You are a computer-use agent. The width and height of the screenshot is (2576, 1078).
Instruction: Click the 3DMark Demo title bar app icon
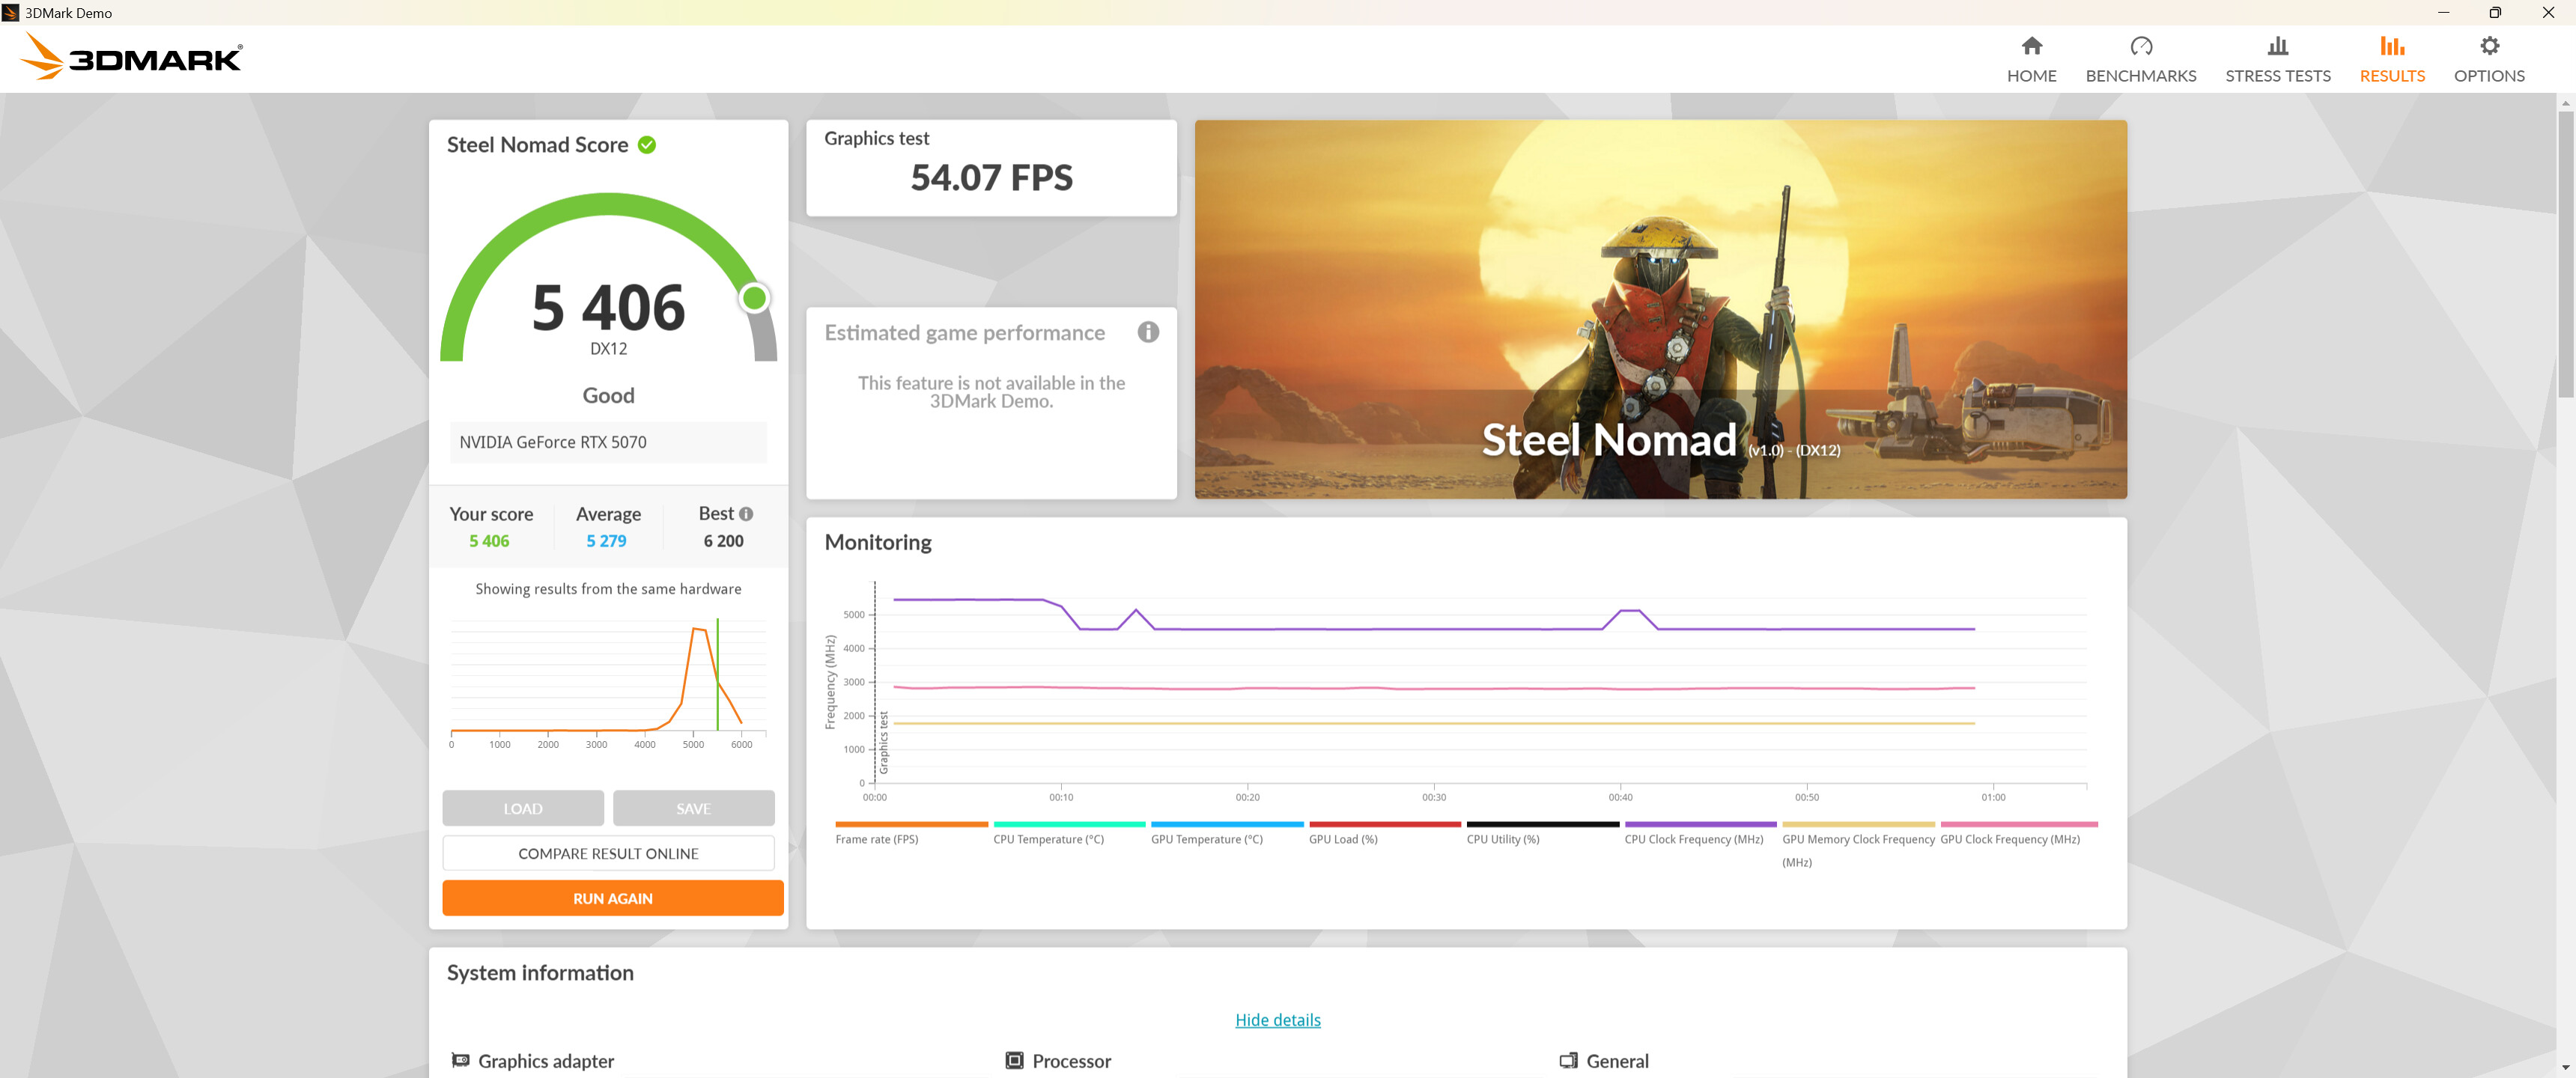pyautogui.click(x=11, y=13)
